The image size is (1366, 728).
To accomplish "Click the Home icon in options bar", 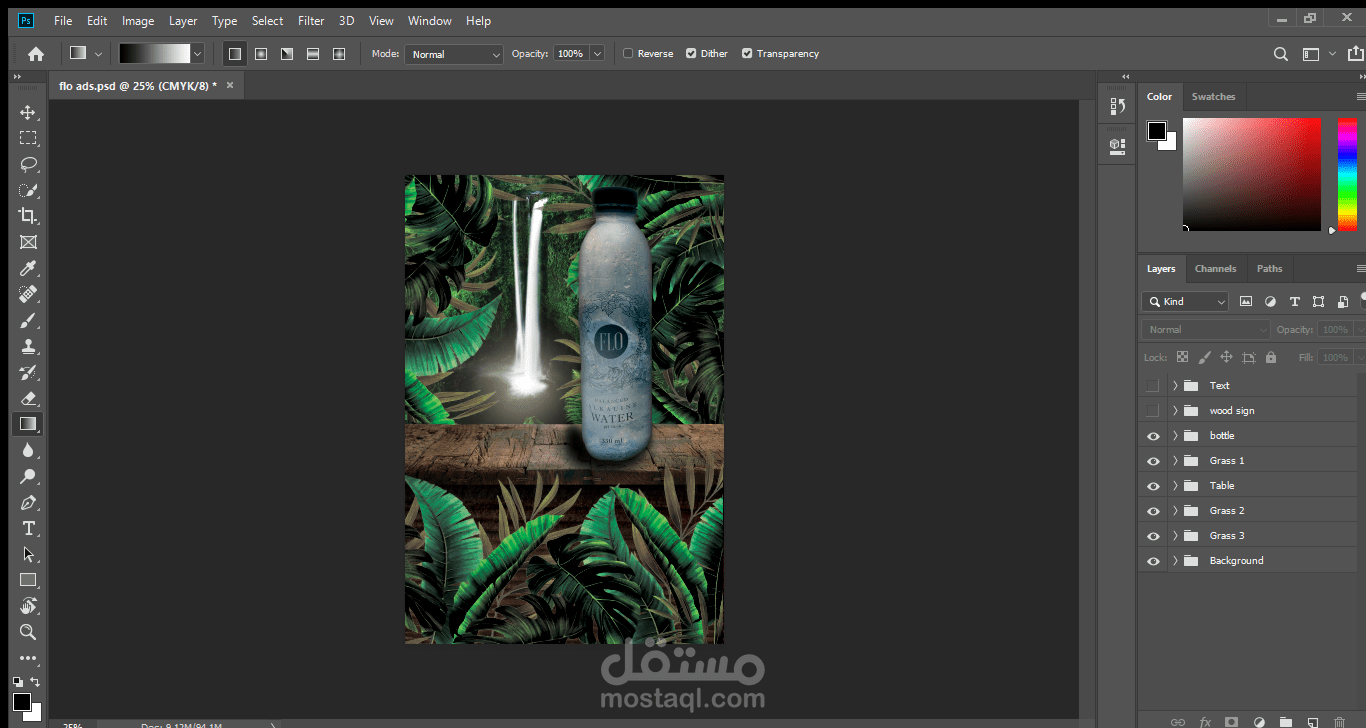I will point(36,54).
